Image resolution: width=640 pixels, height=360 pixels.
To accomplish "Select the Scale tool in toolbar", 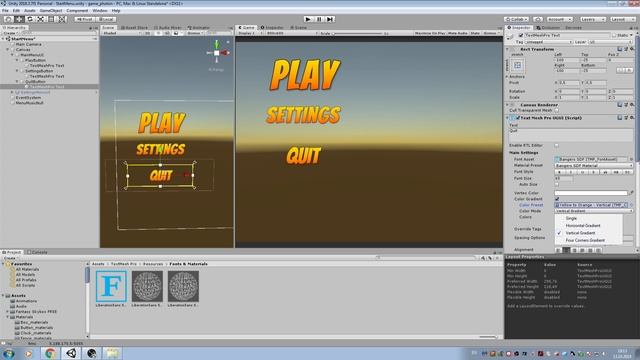I will pyautogui.click(x=40, y=19).
